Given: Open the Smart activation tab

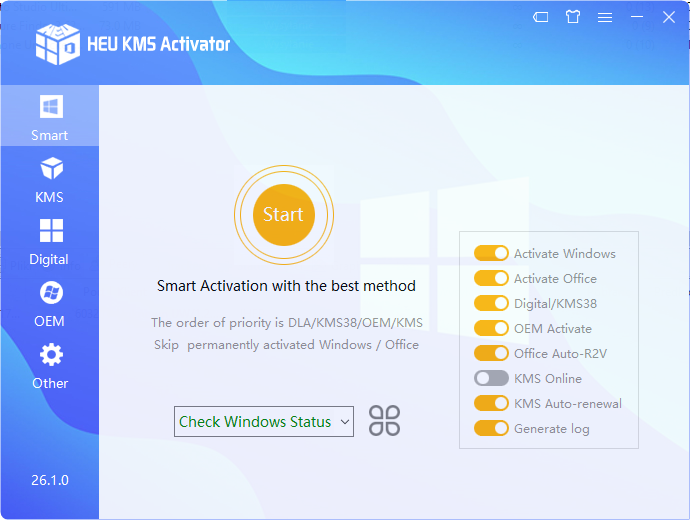Looking at the screenshot, I should 50,116.
